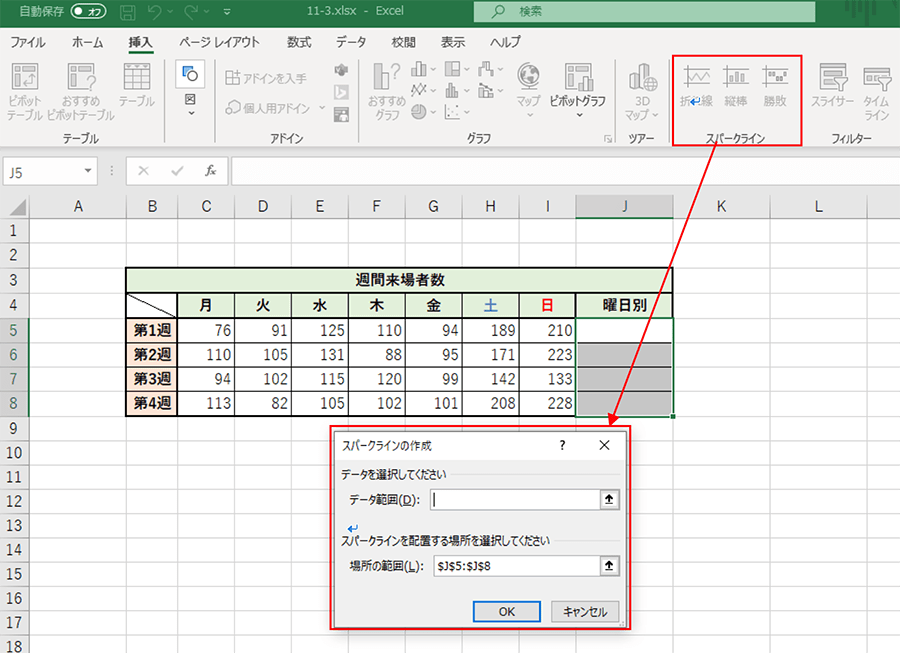
Task: Collapse dialog via データ範囲 range selector button
Action: (609, 500)
